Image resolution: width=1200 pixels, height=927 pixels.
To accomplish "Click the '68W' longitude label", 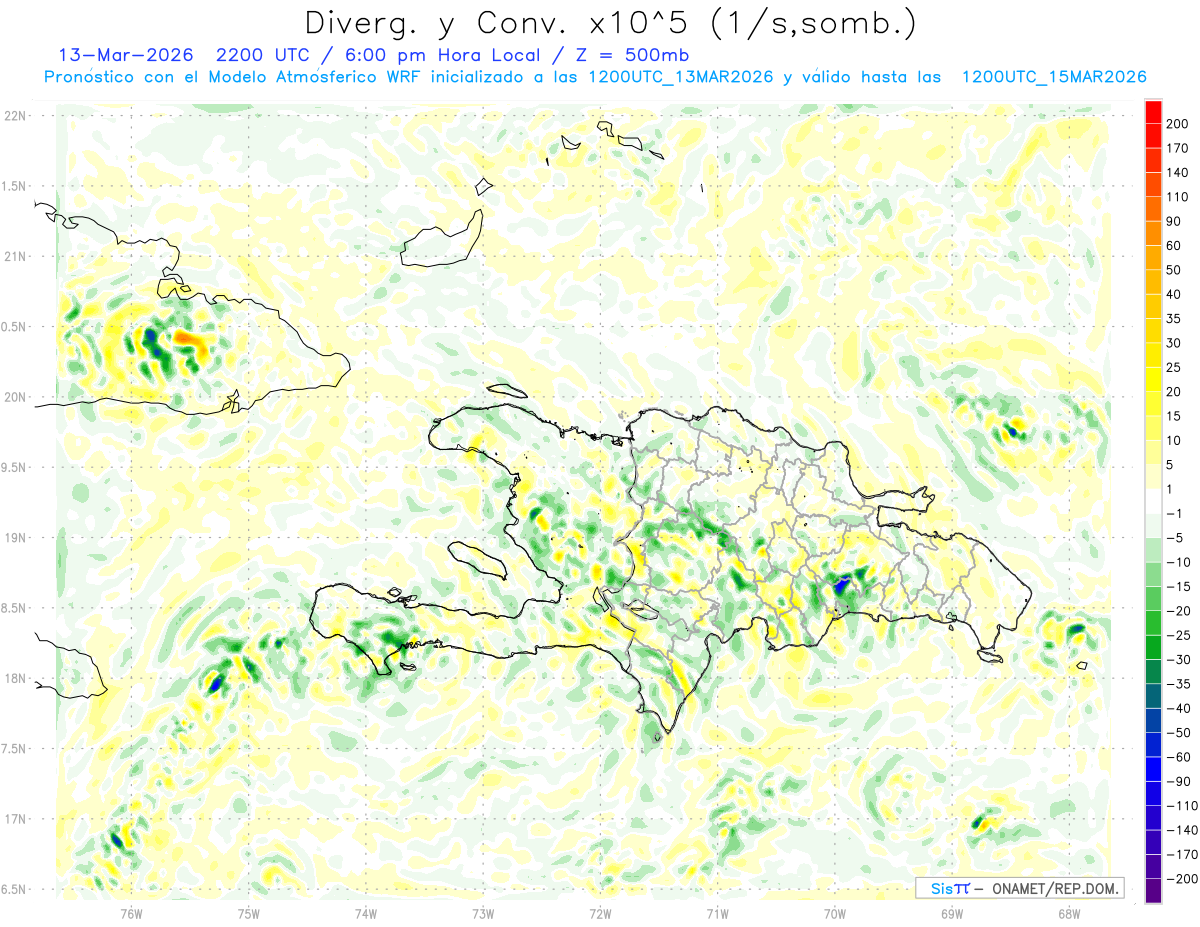I will coord(1069,914).
